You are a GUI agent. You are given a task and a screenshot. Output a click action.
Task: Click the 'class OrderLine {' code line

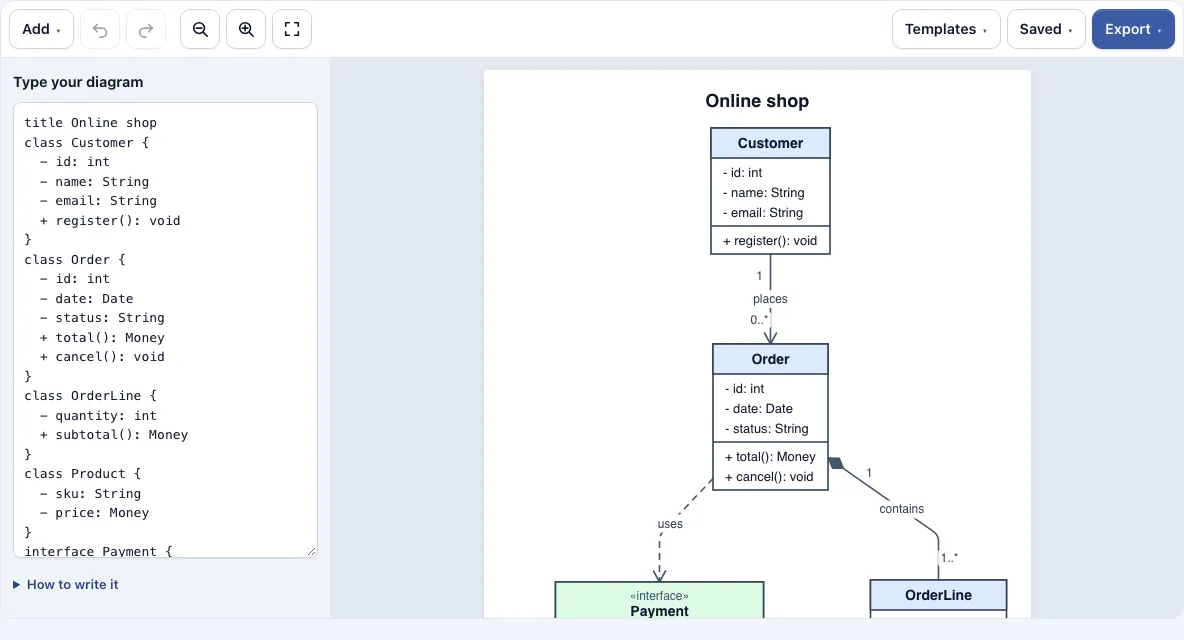tap(91, 395)
